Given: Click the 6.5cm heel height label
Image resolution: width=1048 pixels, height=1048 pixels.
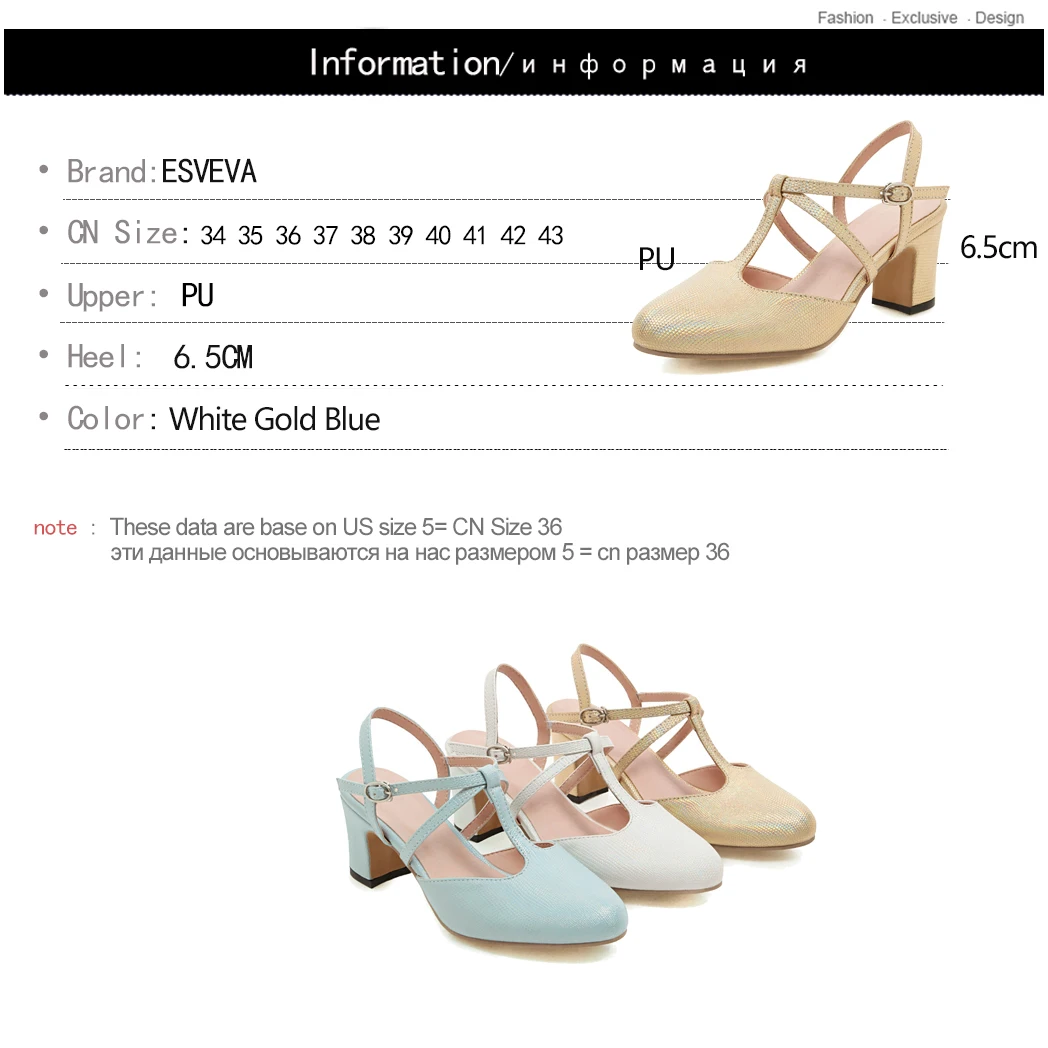Looking at the screenshot, I should tap(999, 248).
